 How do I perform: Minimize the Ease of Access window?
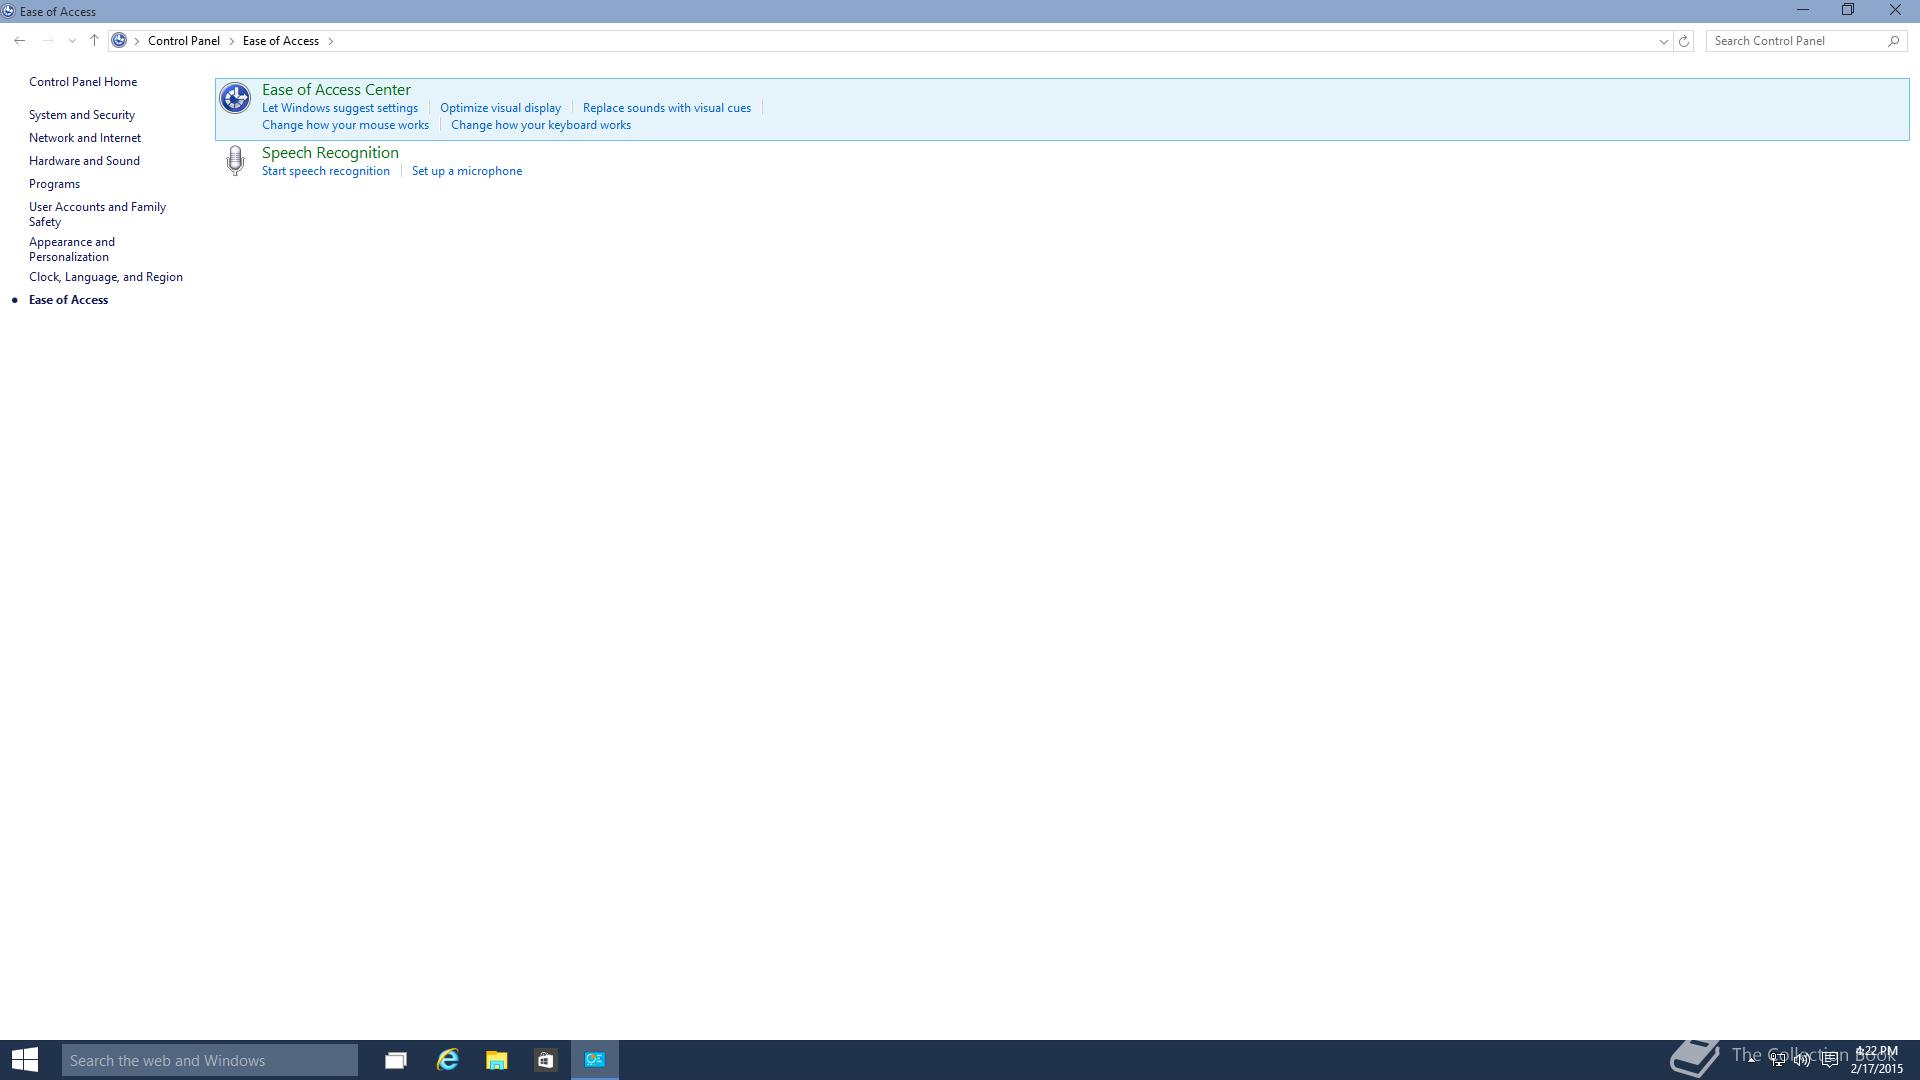[1803, 10]
